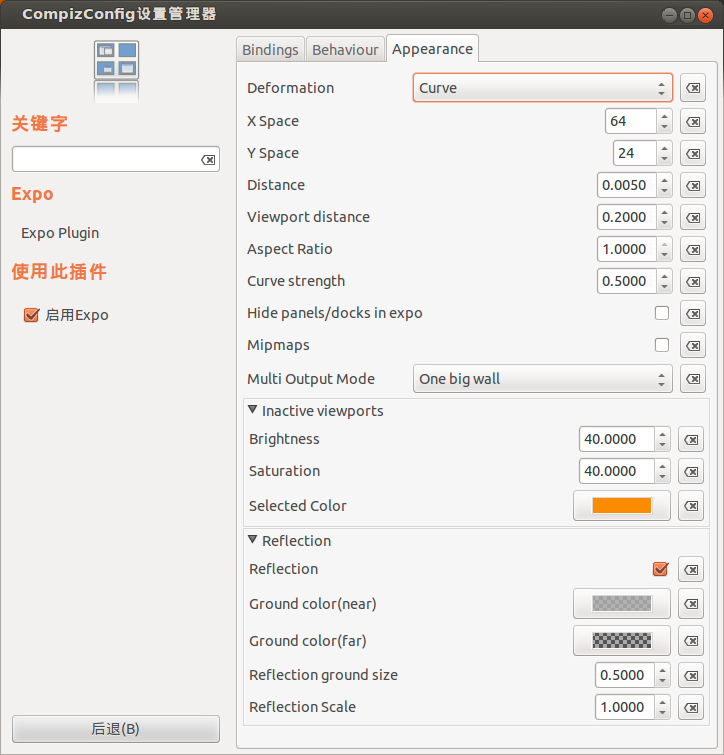The image size is (724, 755).
Task: Open Ground color(near) swatch picker
Action: tap(621, 603)
